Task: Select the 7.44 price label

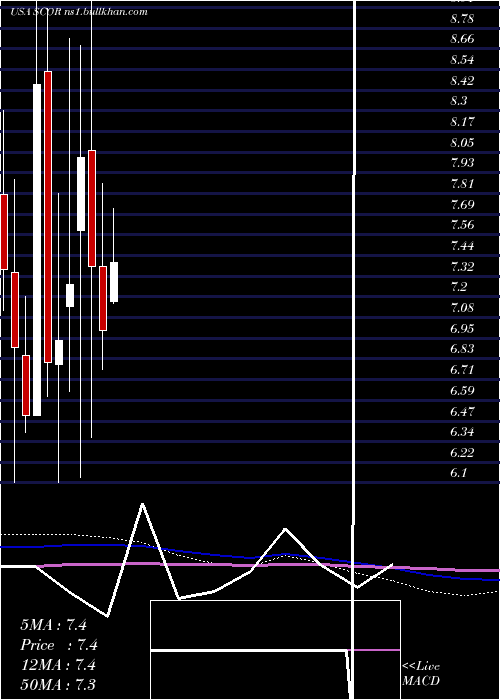Action: pos(462,245)
